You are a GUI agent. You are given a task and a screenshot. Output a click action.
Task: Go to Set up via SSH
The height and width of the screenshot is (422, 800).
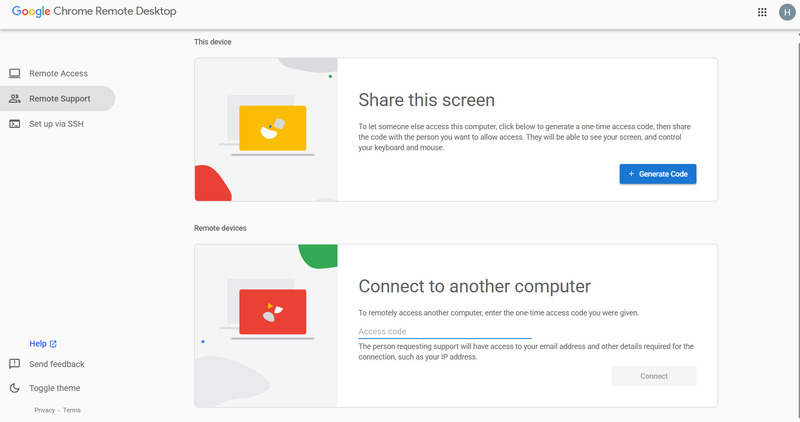tap(58, 123)
